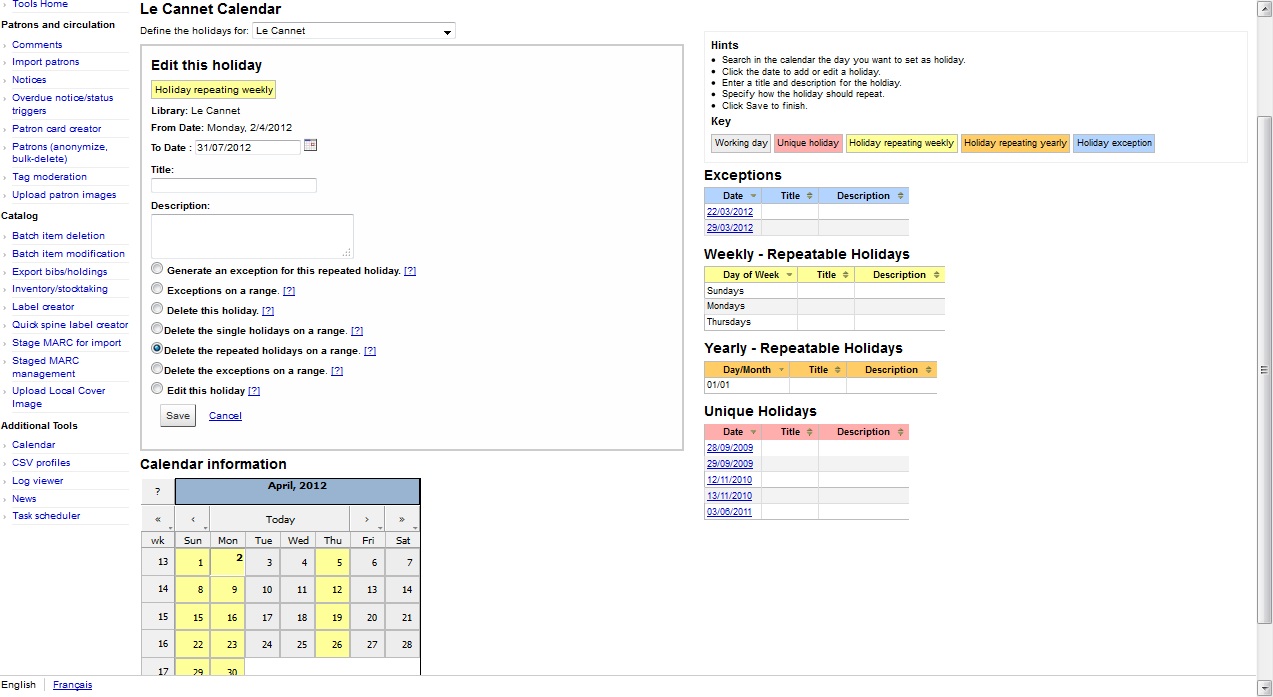Open the To Date calendar picker icon
1273x697 pixels.
tap(310, 146)
